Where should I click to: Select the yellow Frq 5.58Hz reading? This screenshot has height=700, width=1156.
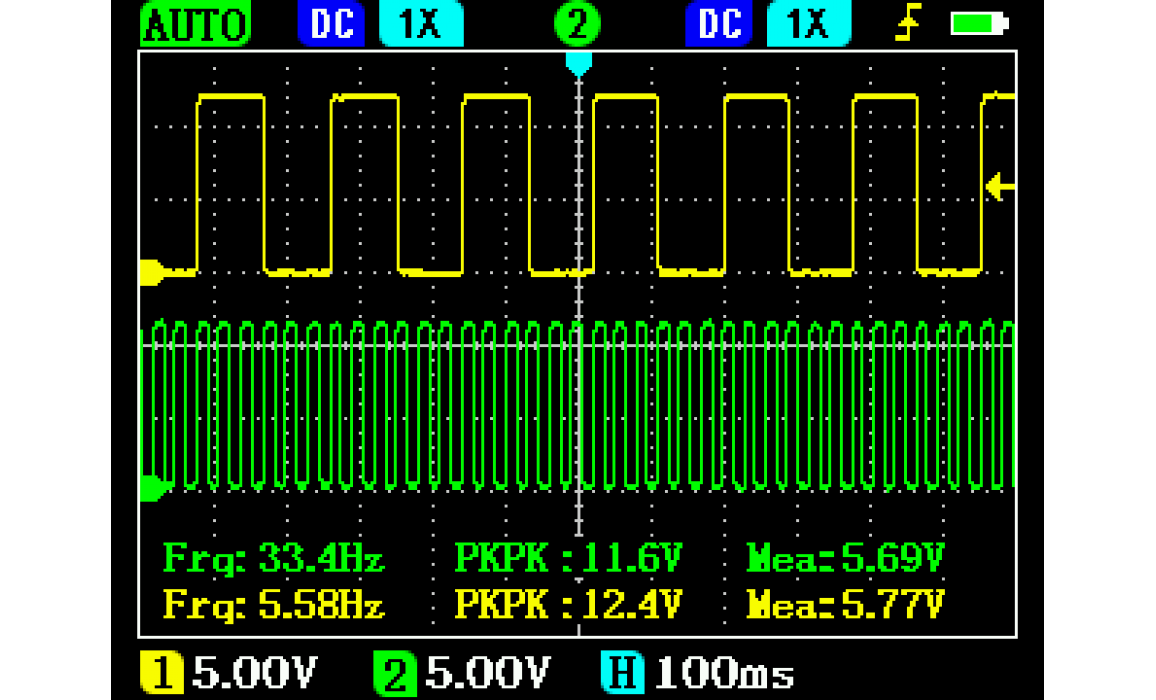click(x=274, y=604)
